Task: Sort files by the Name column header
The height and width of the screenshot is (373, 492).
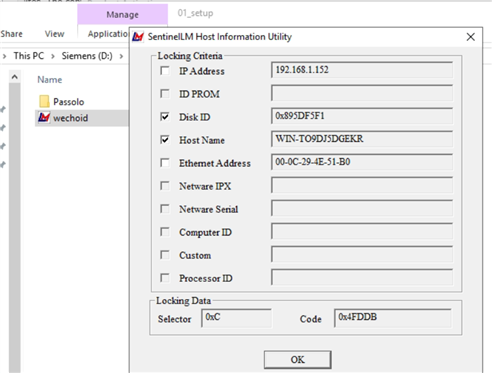Action: [x=50, y=80]
